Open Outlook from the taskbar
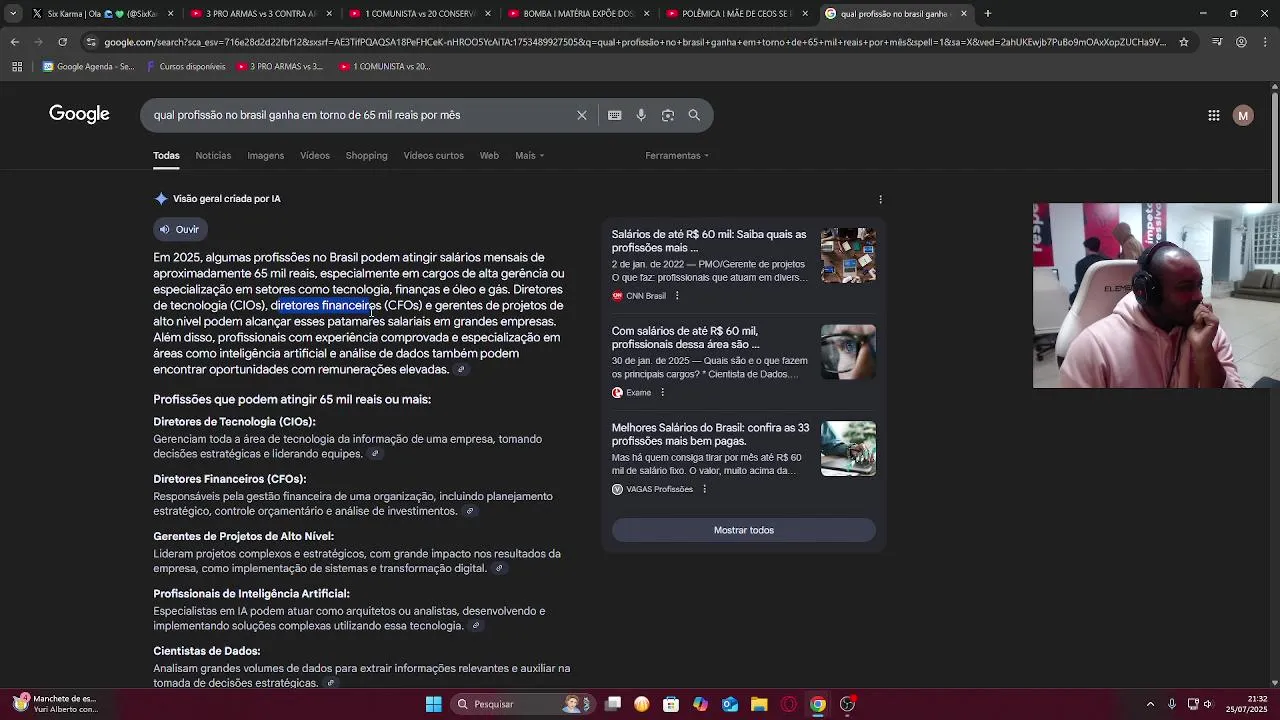1280x720 pixels. point(730,704)
